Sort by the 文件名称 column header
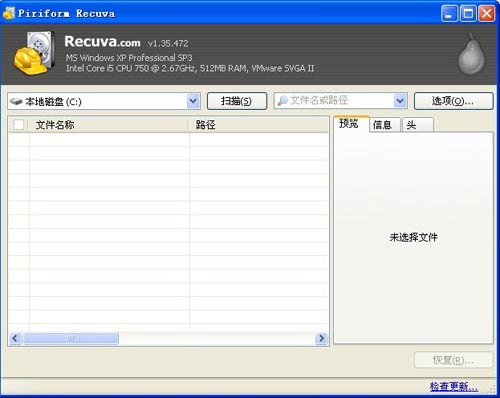The image size is (500, 398). click(109, 125)
